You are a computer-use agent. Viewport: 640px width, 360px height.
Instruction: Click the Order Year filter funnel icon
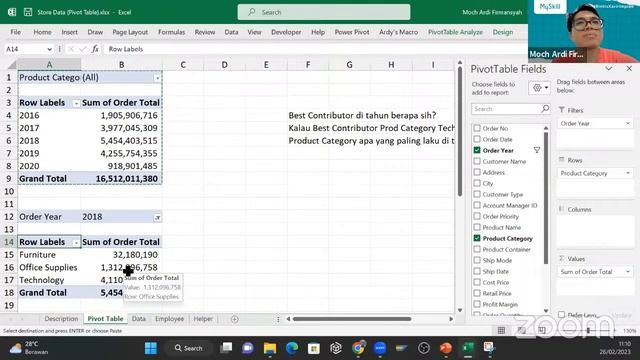(x=537, y=150)
